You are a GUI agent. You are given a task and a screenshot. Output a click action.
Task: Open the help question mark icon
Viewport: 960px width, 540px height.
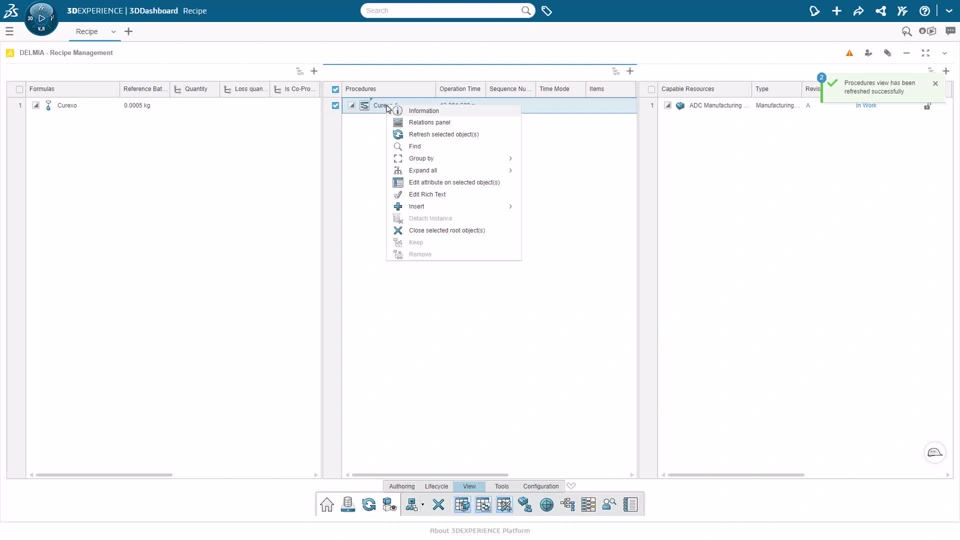point(924,10)
